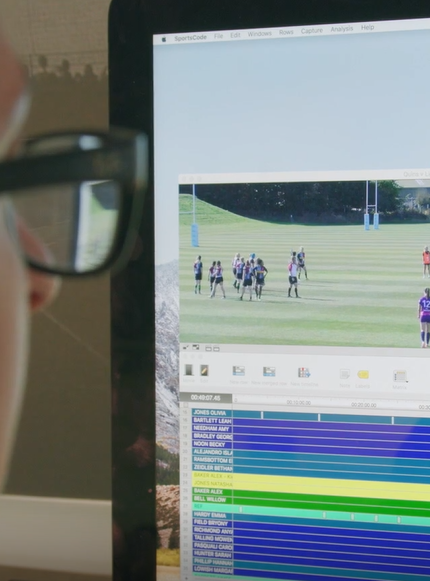Click the fullscreen arrows icon under video
This screenshot has width=430, height=581.
point(186,347)
